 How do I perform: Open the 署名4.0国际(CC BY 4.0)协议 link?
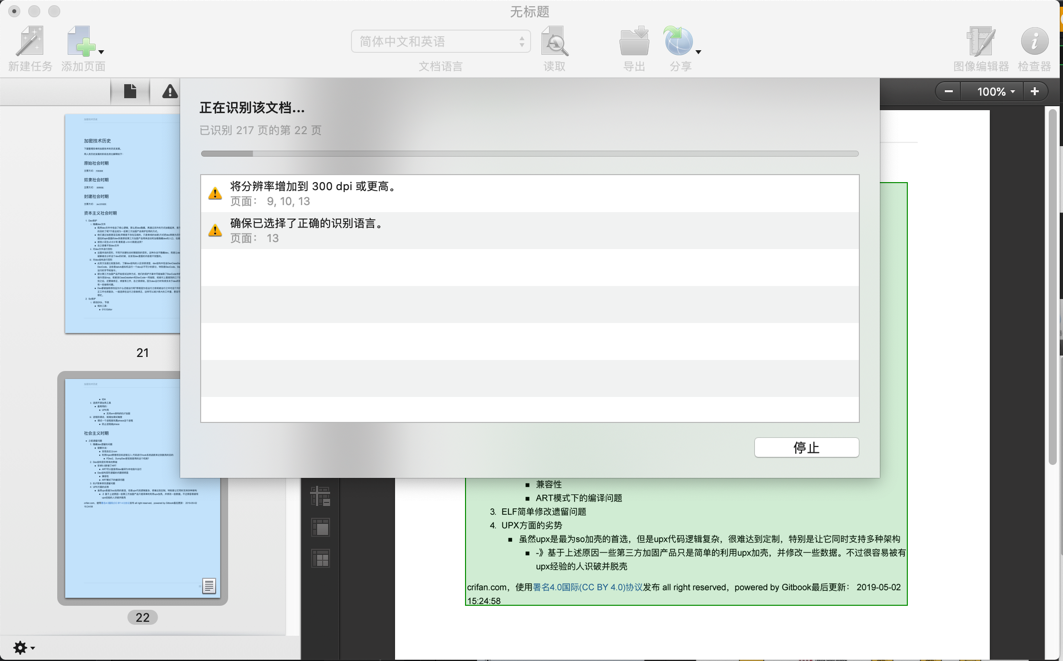pyautogui.click(x=588, y=587)
